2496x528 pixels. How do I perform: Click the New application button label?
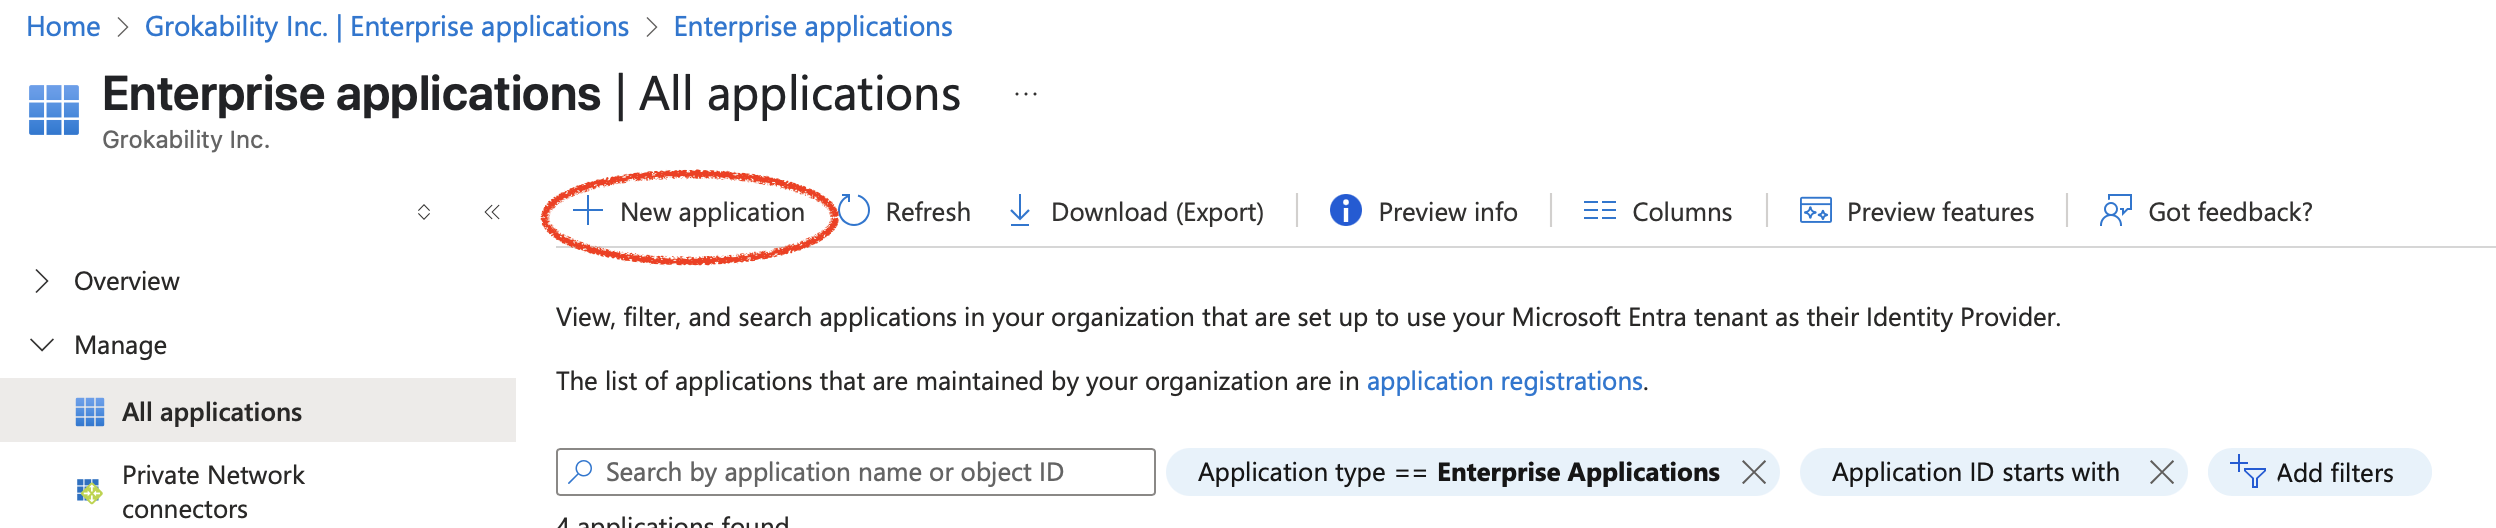pyautogui.click(x=712, y=212)
